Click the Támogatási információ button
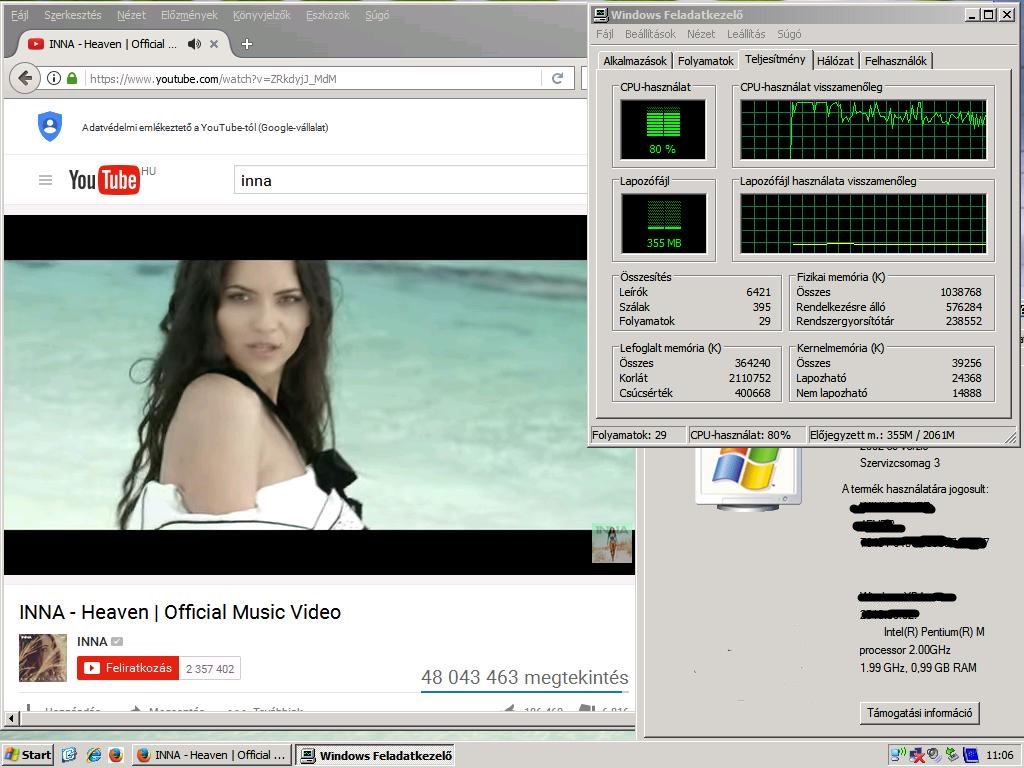 920,712
